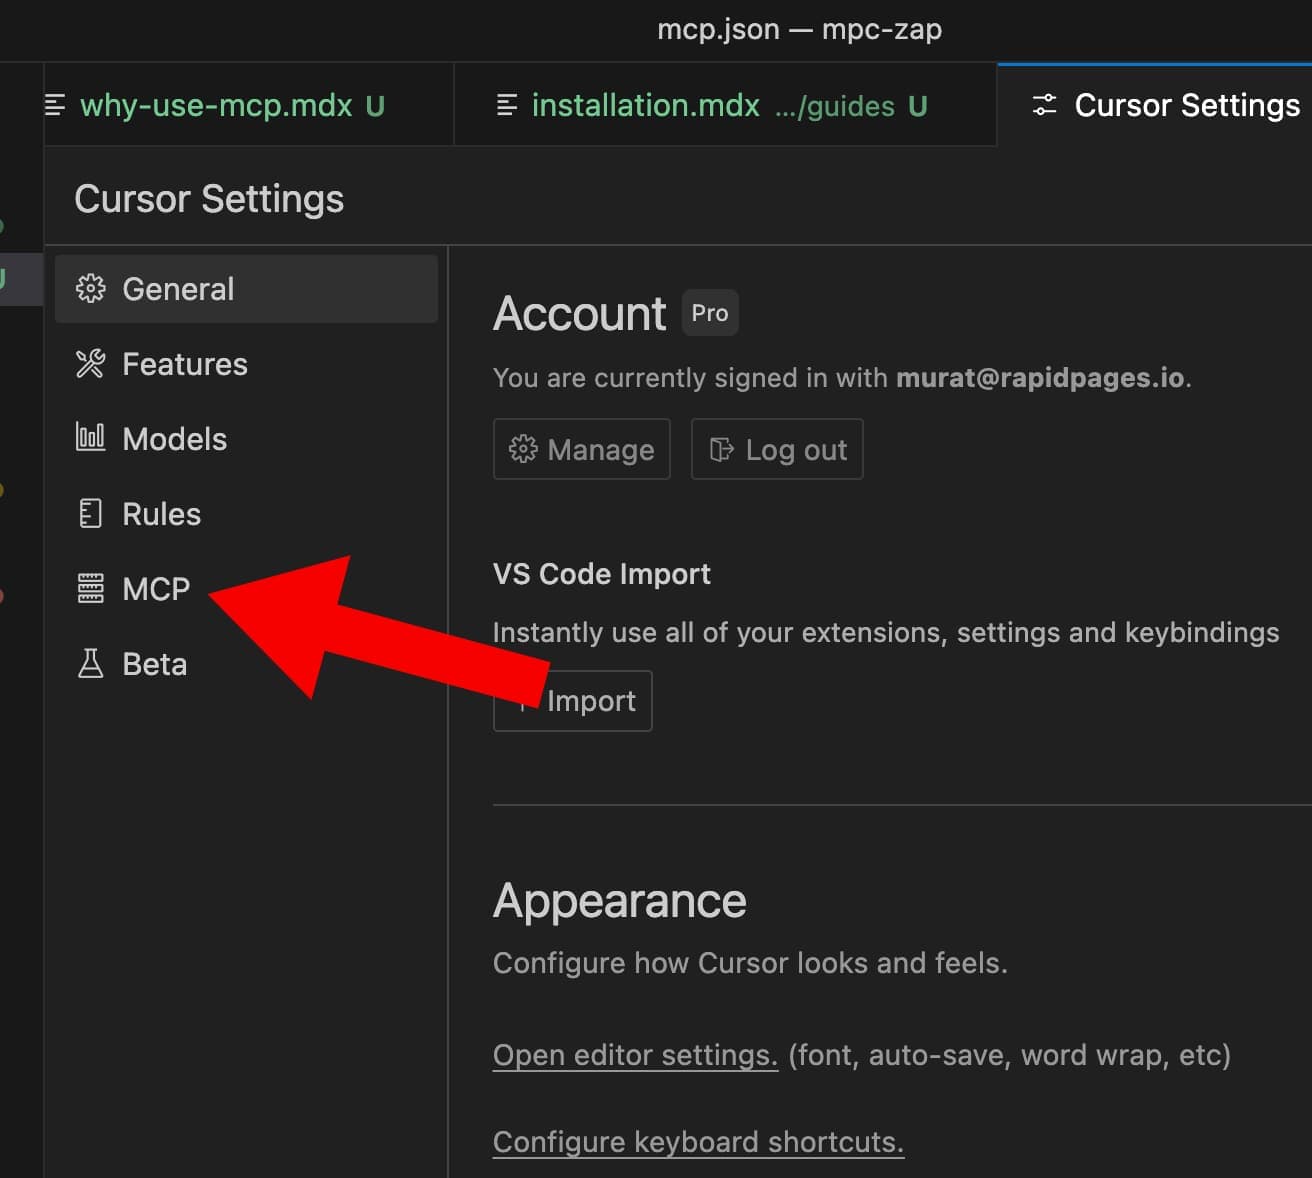1312x1178 pixels.
Task: Click the Pro badge next to Account
Action: [709, 313]
